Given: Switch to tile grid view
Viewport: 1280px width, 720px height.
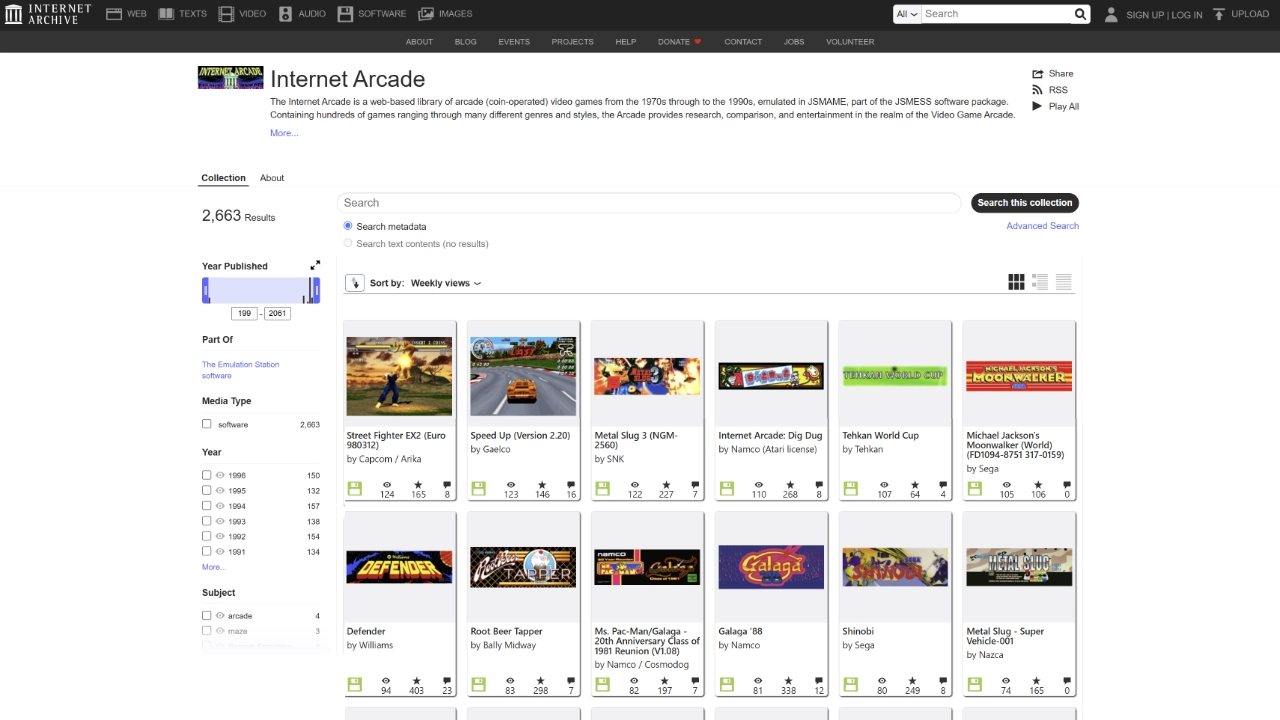Looking at the screenshot, I should [1016, 283].
